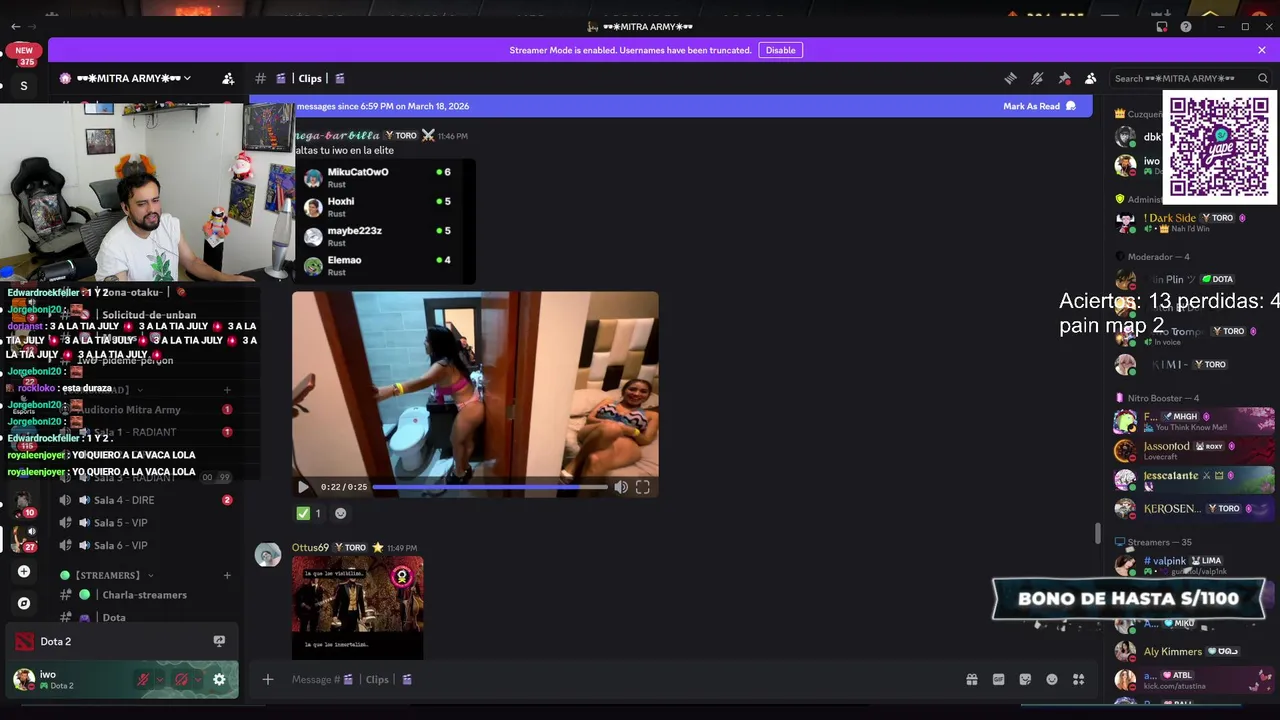Join Sala 4 - DIRE voice channel
The height and width of the screenshot is (720, 1280).
pyautogui.click(x=148, y=500)
